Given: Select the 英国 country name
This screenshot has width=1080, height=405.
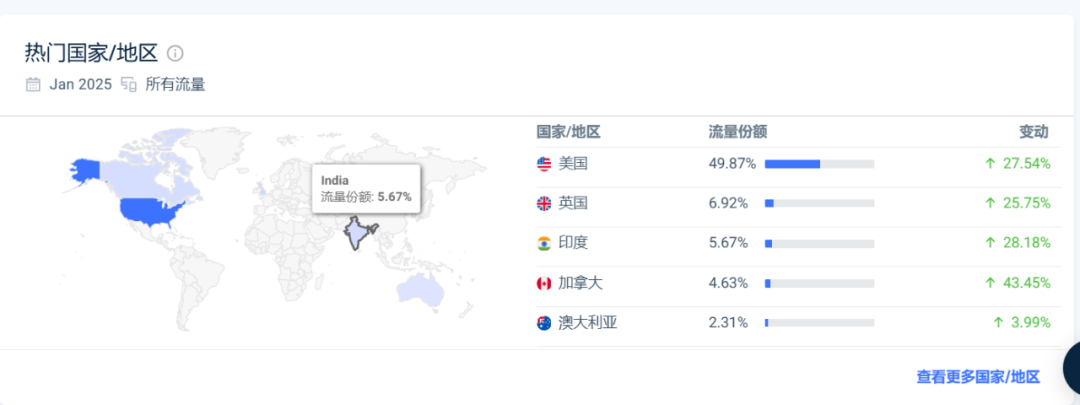Looking at the screenshot, I should (573, 203).
